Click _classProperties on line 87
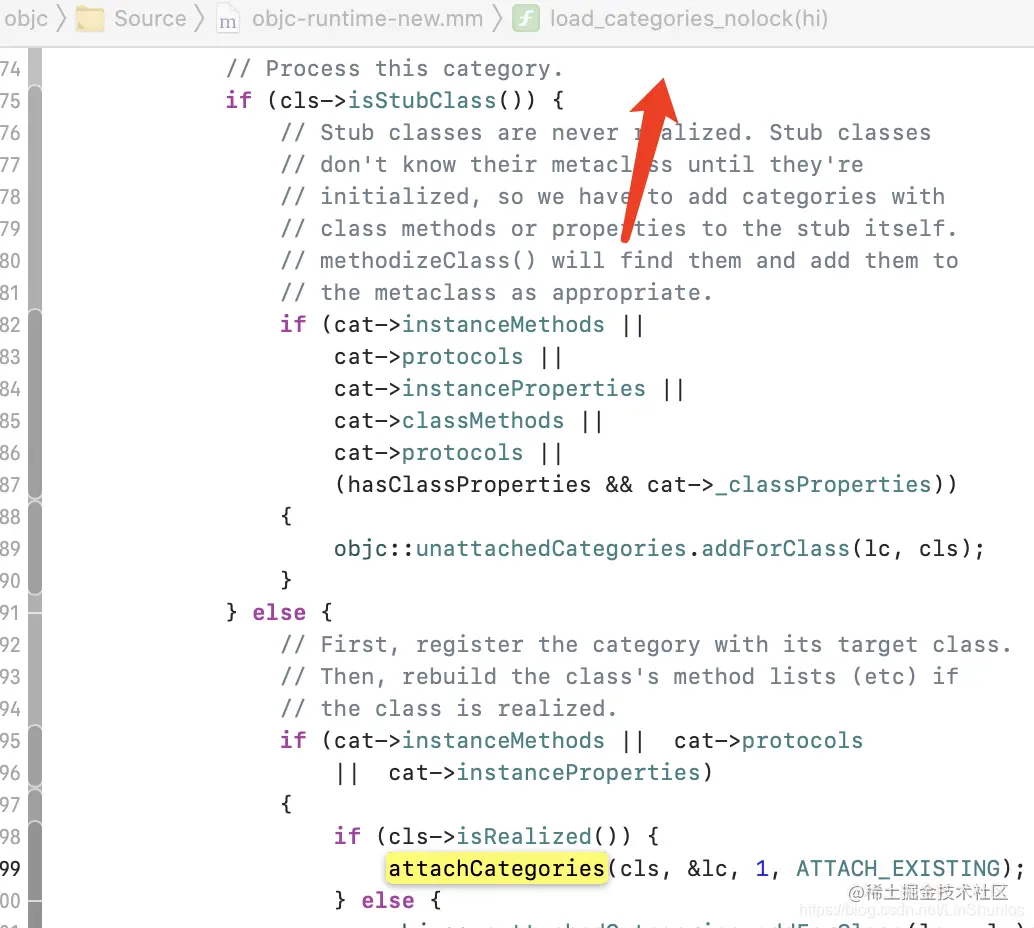 [x=823, y=485]
